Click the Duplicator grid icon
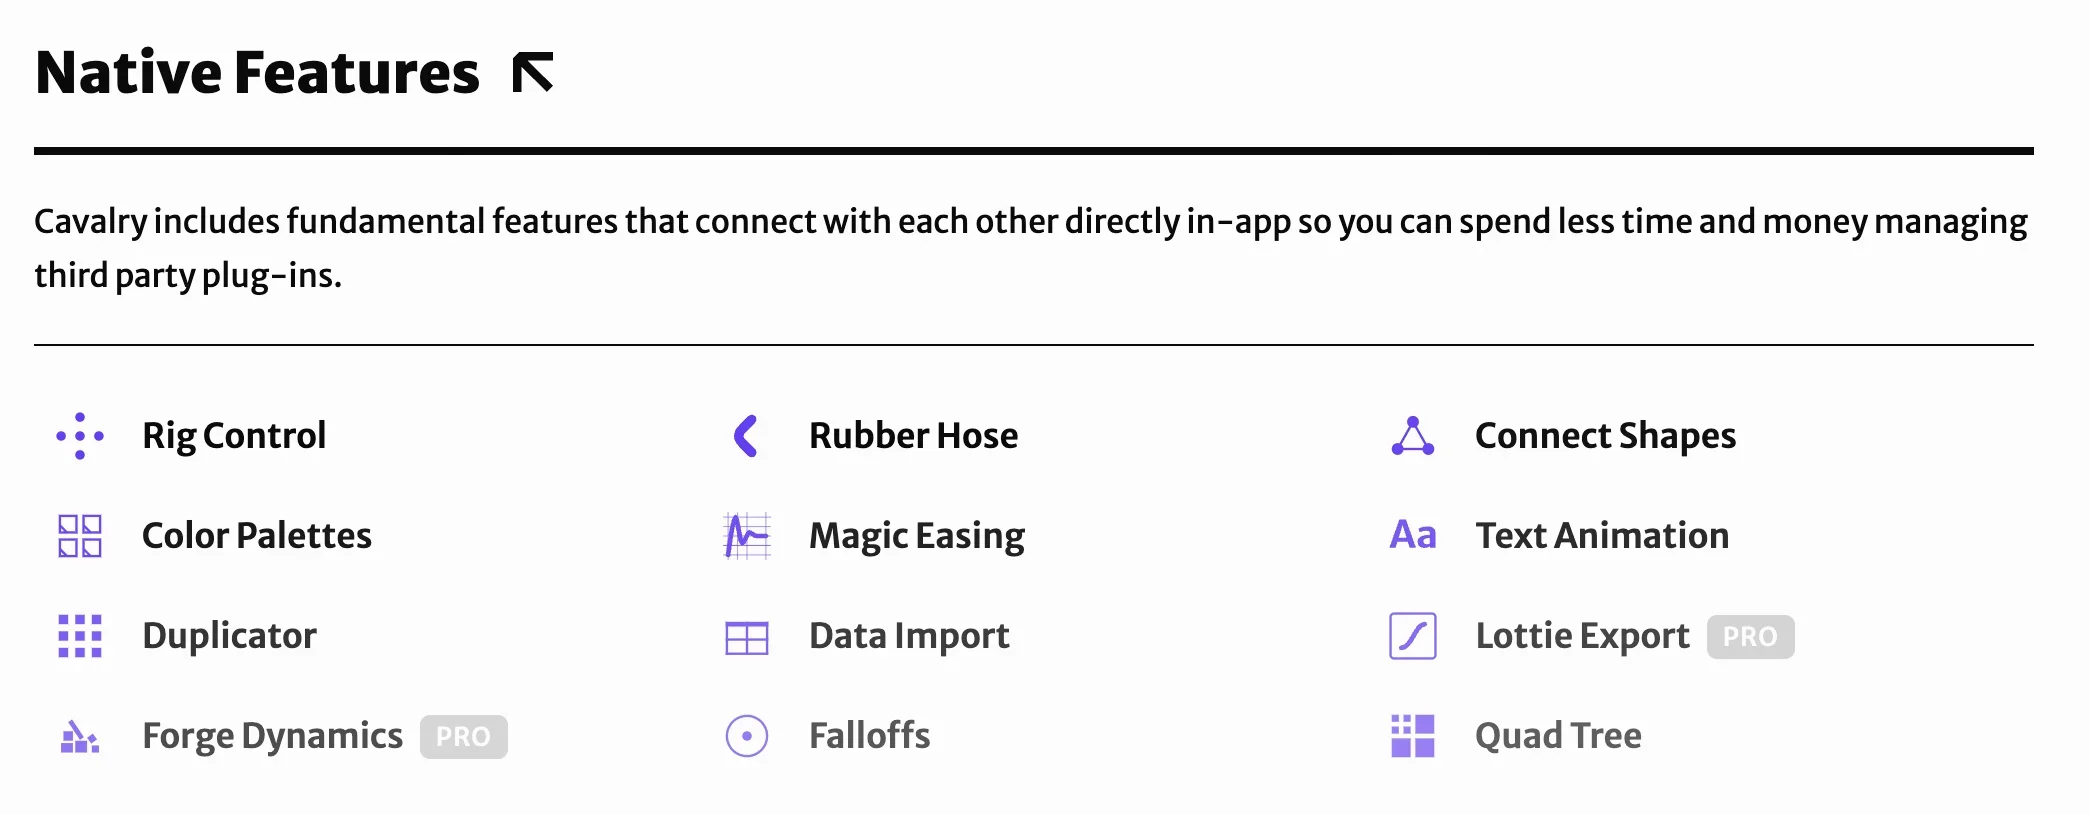 point(80,636)
